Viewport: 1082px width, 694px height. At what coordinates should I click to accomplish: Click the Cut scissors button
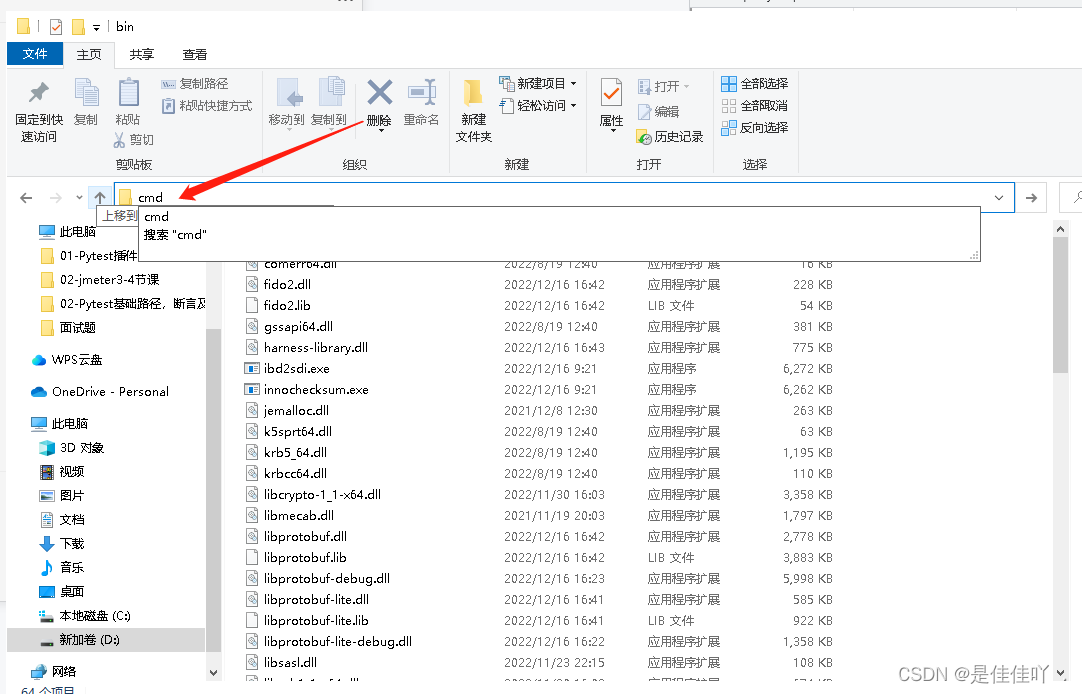(x=133, y=140)
